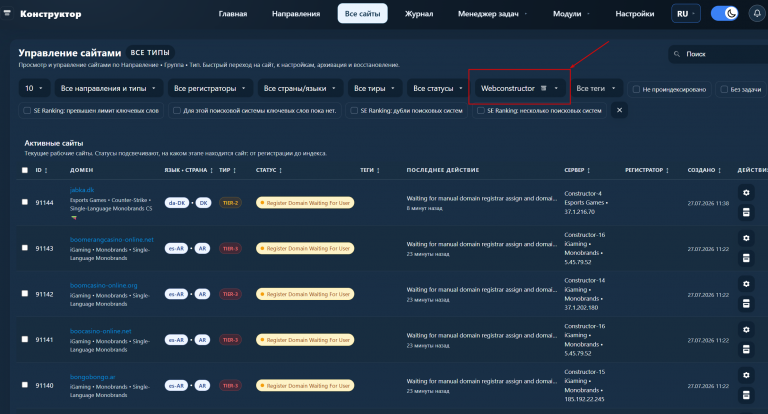
Task: Sort table by ID column arrows
Action: point(46,170)
